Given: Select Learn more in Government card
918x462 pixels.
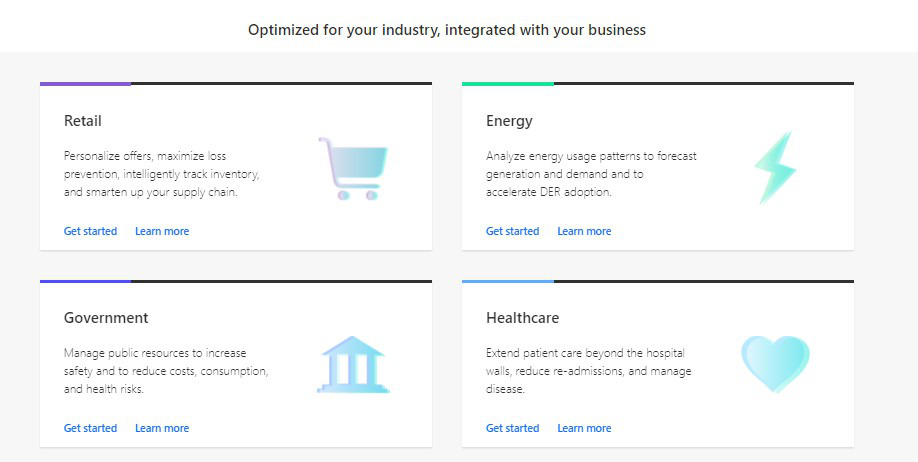Looking at the screenshot, I should point(162,428).
